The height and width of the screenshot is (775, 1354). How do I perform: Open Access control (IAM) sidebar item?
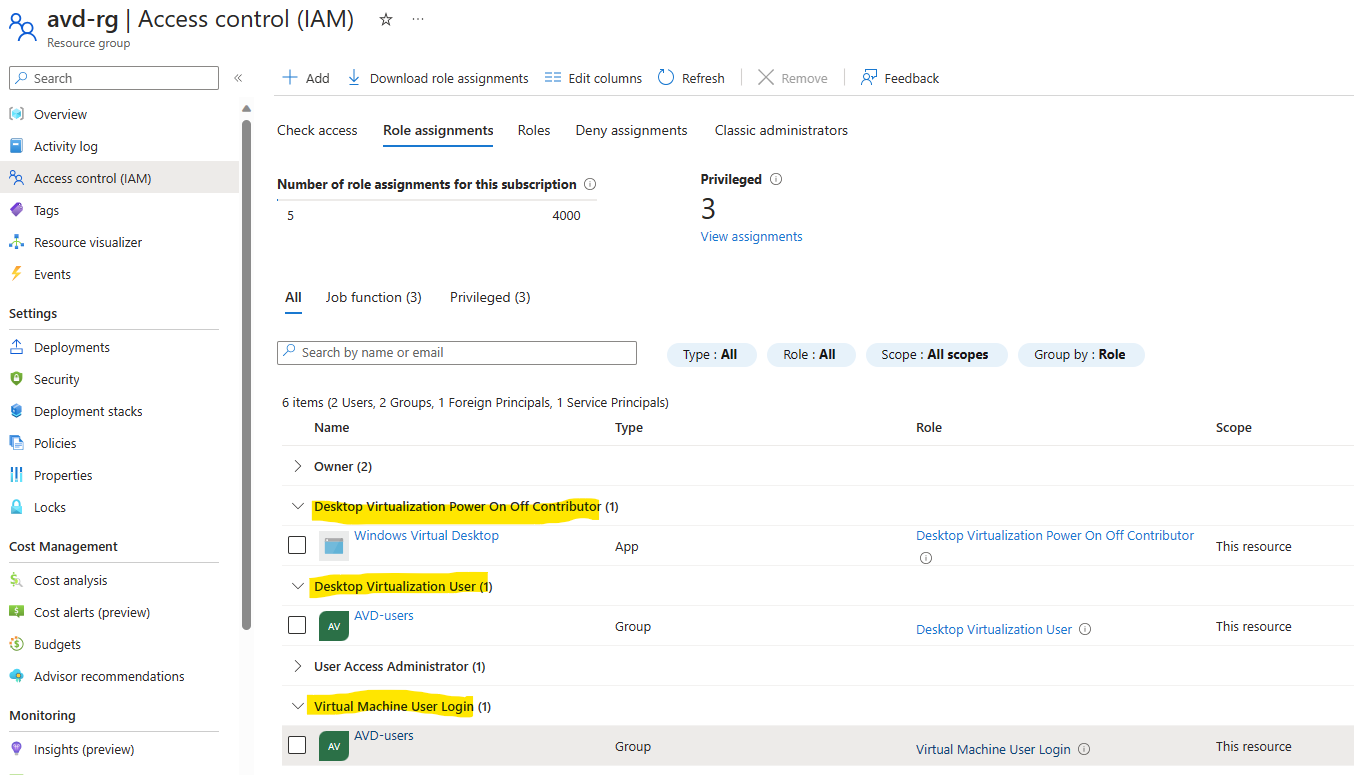click(x=92, y=178)
